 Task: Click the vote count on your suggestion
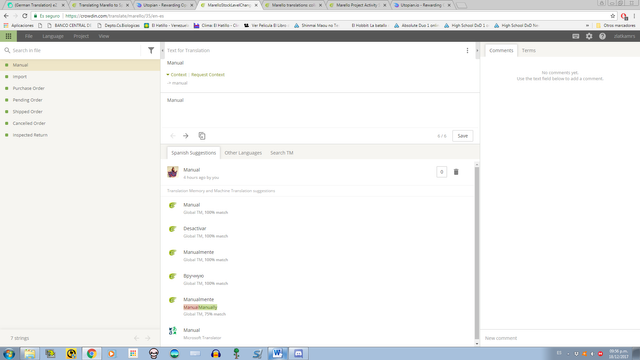pos(441,172)
